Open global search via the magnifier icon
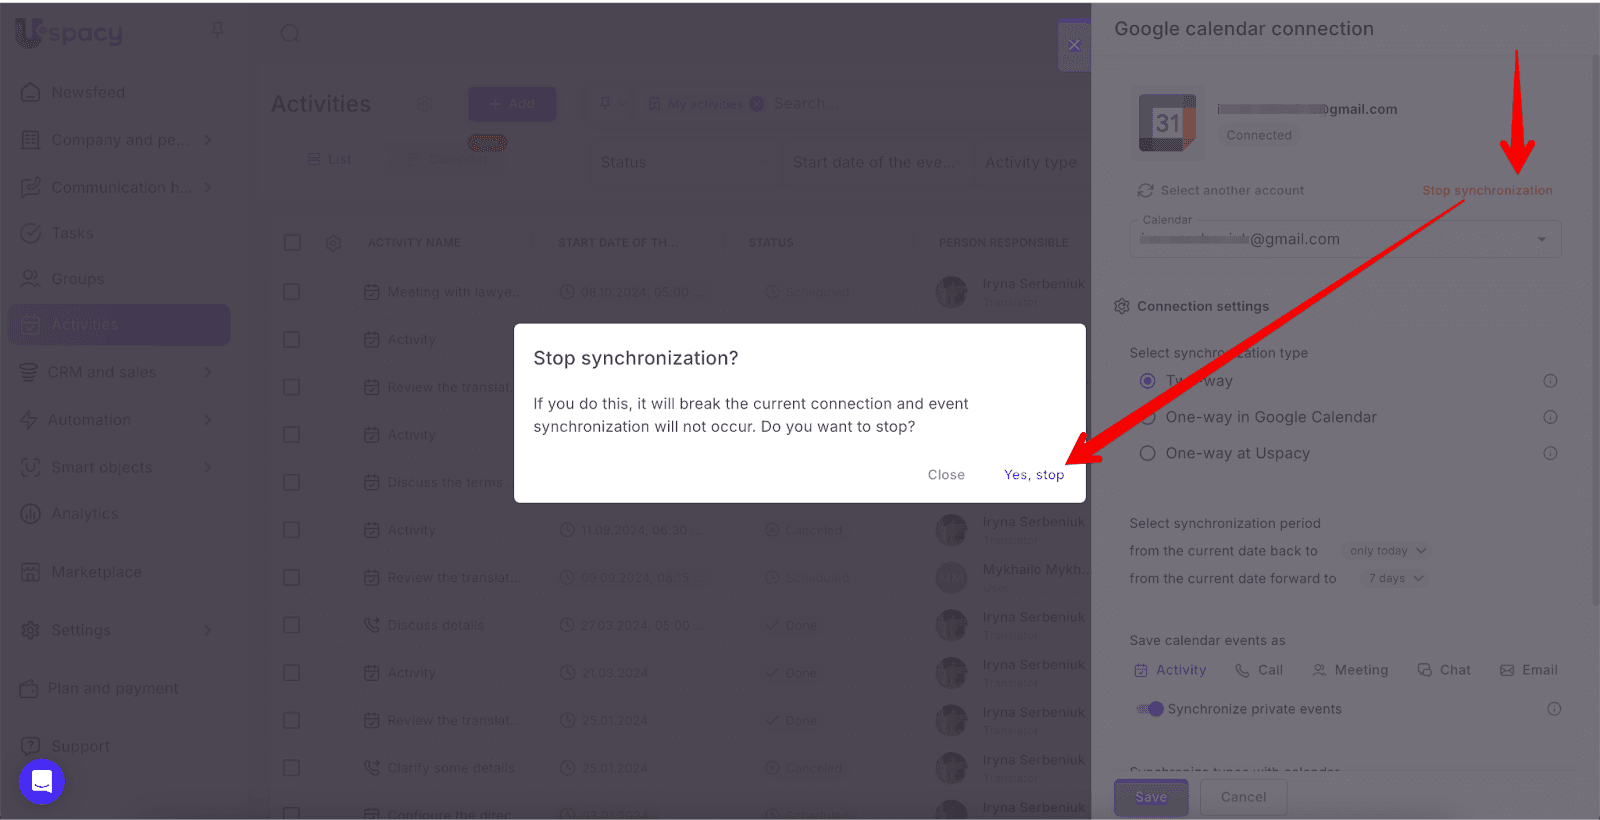The width and height of the screenshot is (1600, 820). click(x=290, y=33)
